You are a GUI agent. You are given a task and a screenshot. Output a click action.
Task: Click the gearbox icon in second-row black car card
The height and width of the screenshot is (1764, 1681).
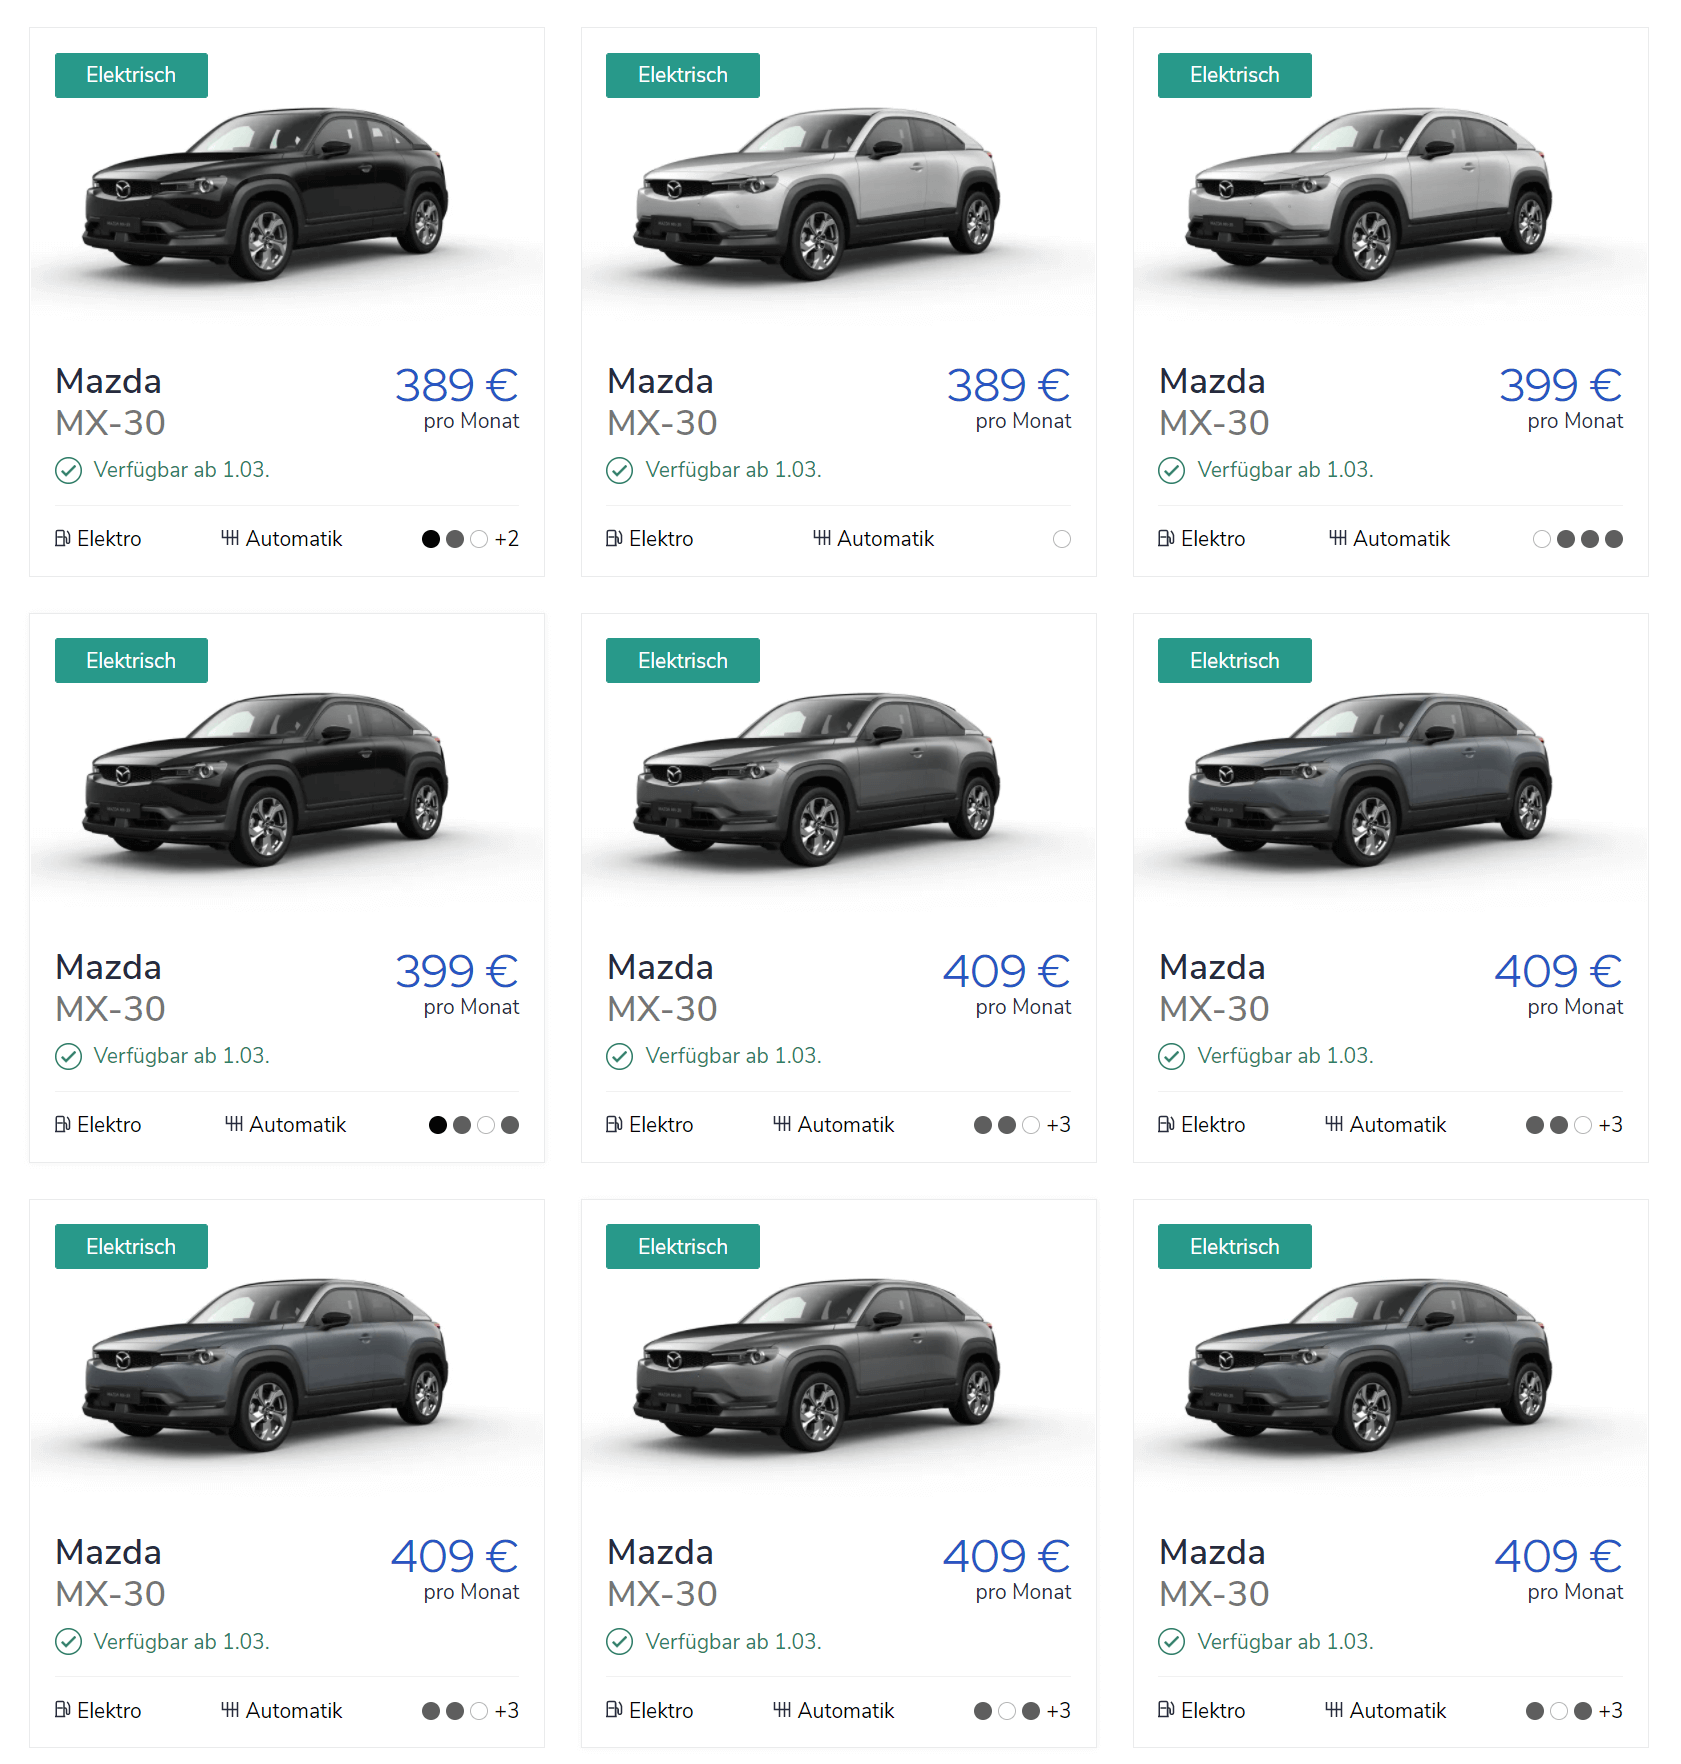pyautogui.click(x=234, y=1124)
